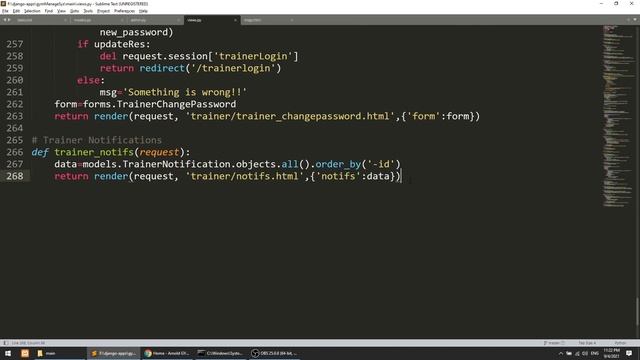Toggle side bar icon in status bar

[x=5, y=343]
